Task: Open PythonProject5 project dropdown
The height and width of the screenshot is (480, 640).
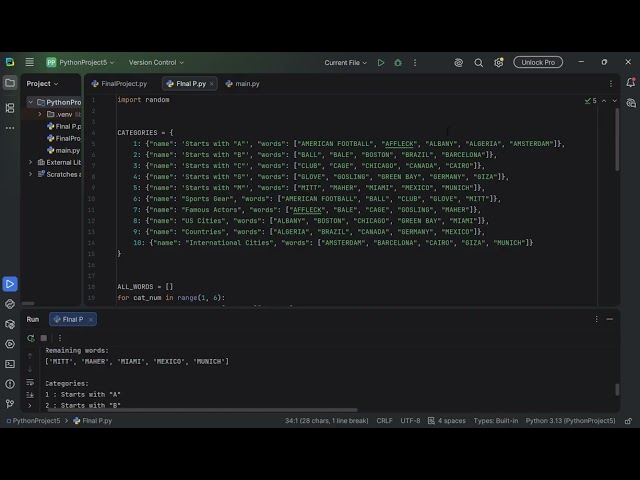Action: tap(80, 62)
